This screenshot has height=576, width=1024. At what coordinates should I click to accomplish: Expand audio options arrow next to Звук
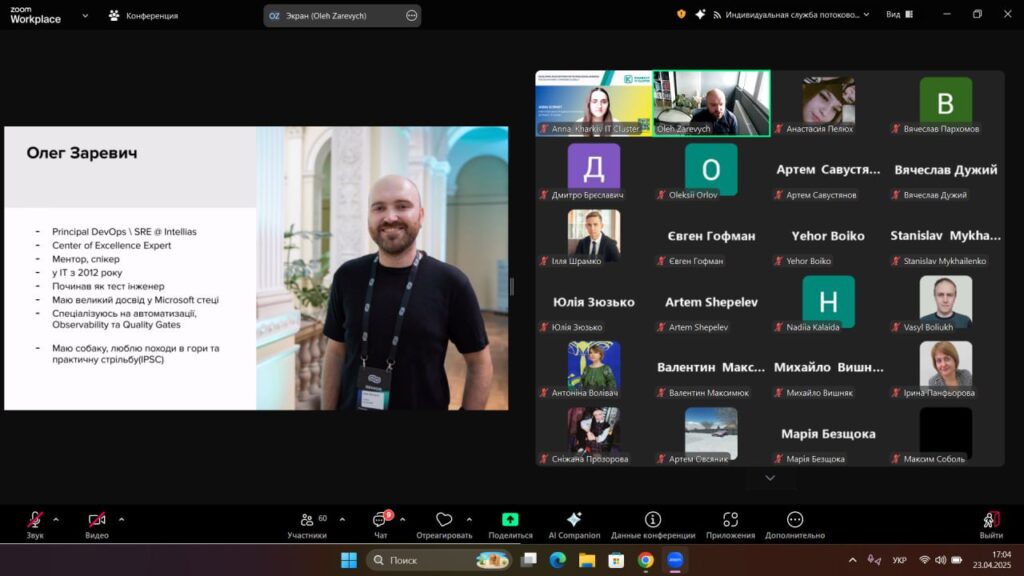pyautogui.click(x=56, y=519)
